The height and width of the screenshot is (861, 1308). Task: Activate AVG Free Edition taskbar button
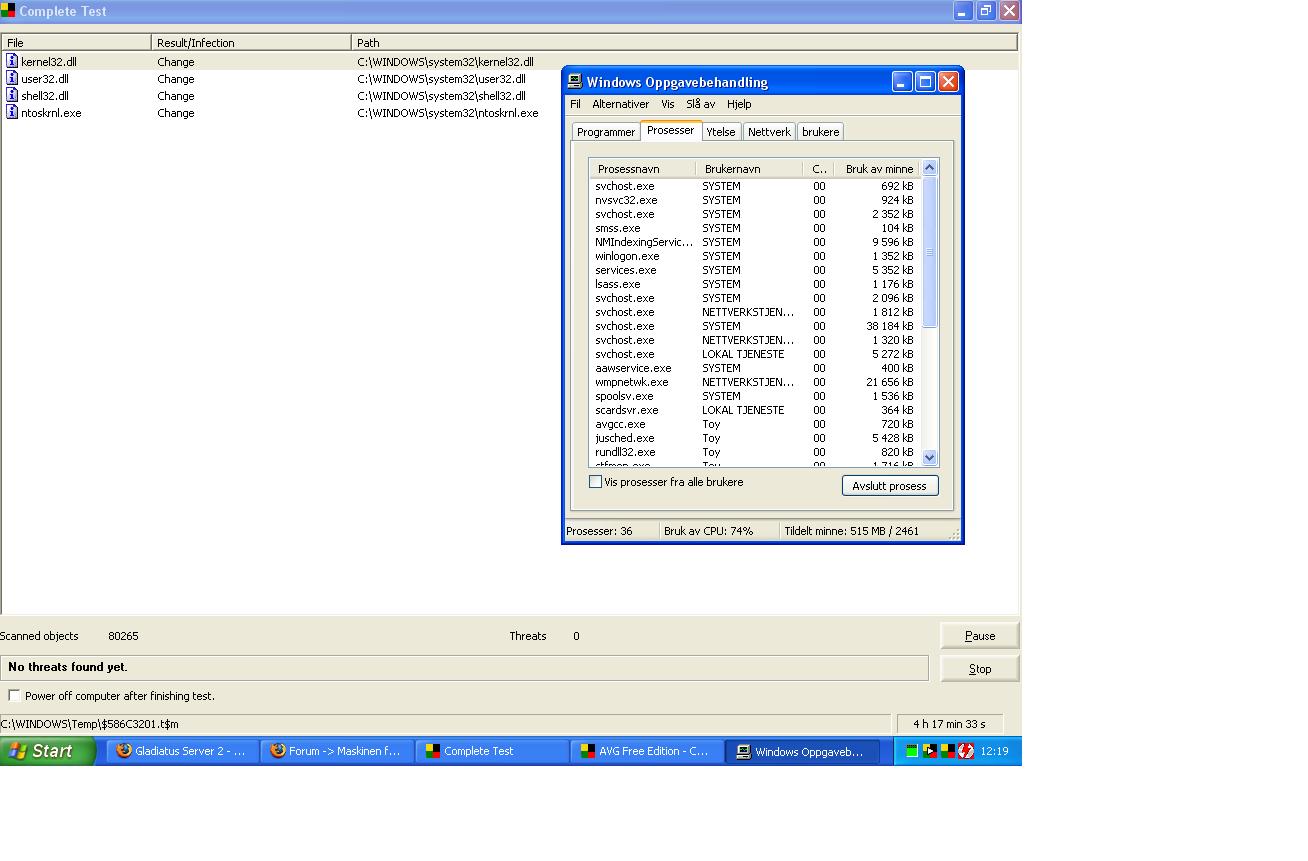(x=646, y=751)
